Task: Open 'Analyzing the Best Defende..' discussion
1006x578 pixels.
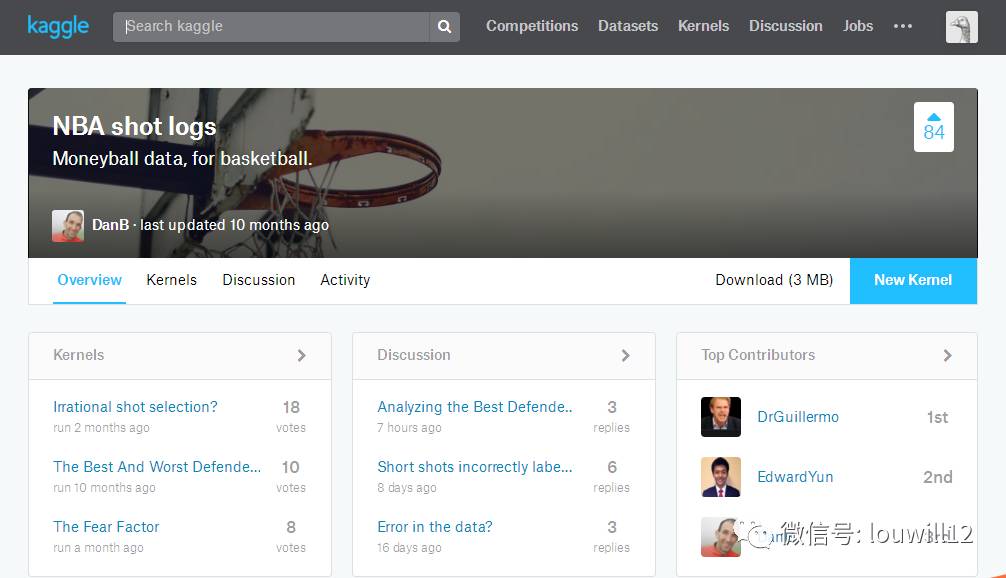Action: pos(475,407)
